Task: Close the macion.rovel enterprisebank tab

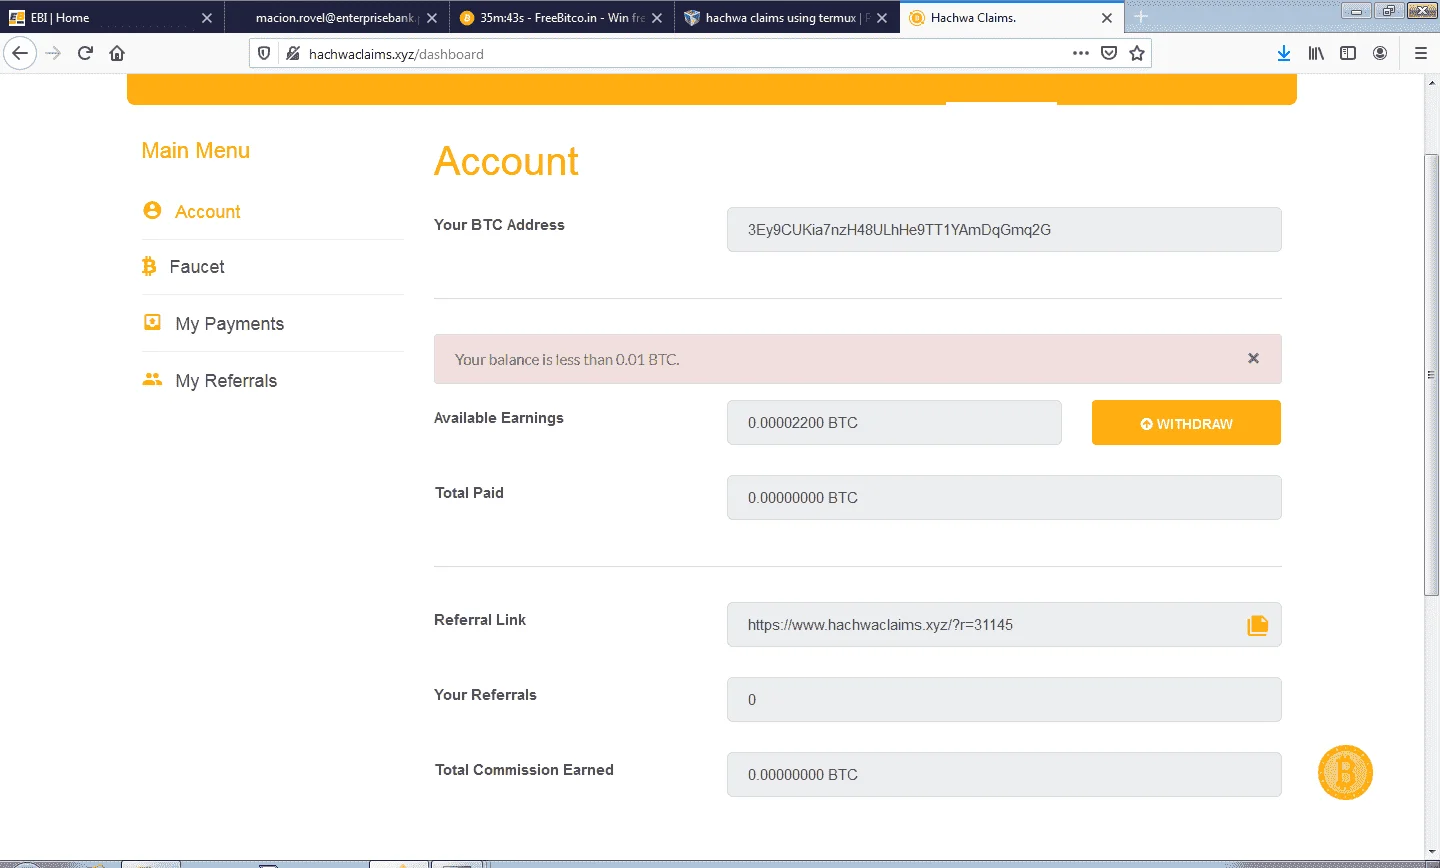Action: tap(432, 17)
